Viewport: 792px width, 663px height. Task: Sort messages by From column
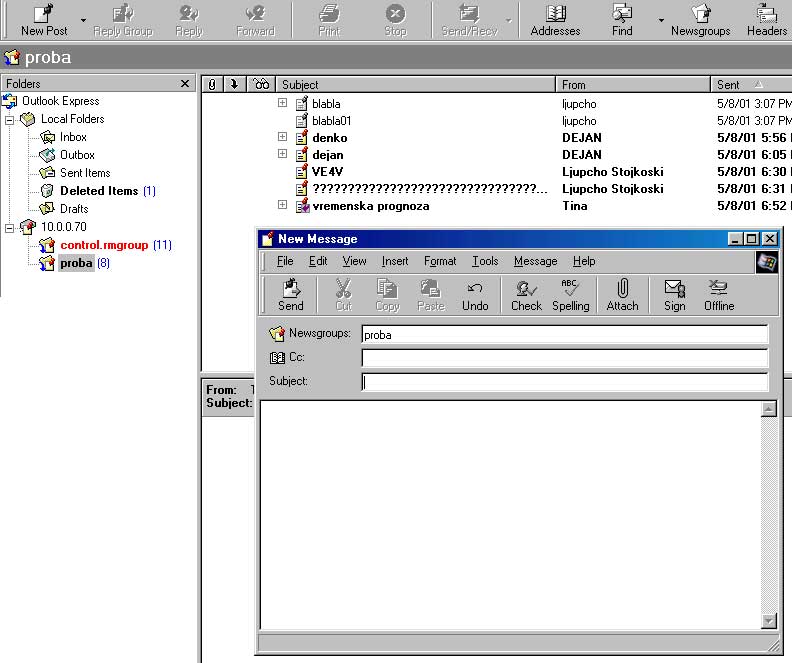(x=633, y=84)
